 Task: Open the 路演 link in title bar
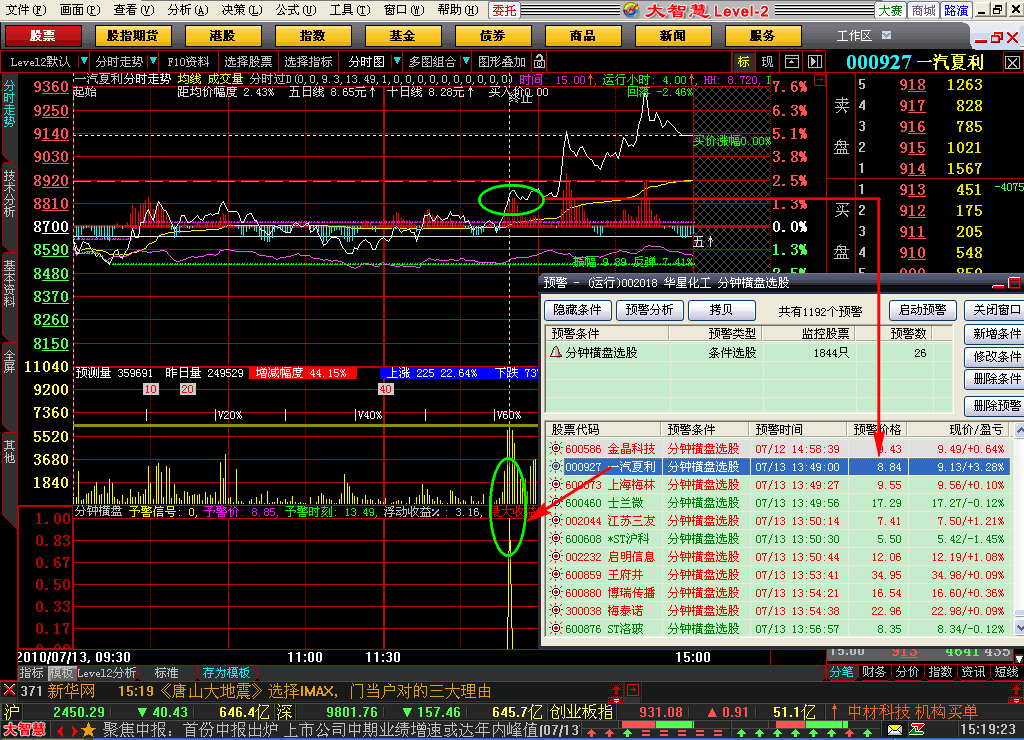(957, 10)
